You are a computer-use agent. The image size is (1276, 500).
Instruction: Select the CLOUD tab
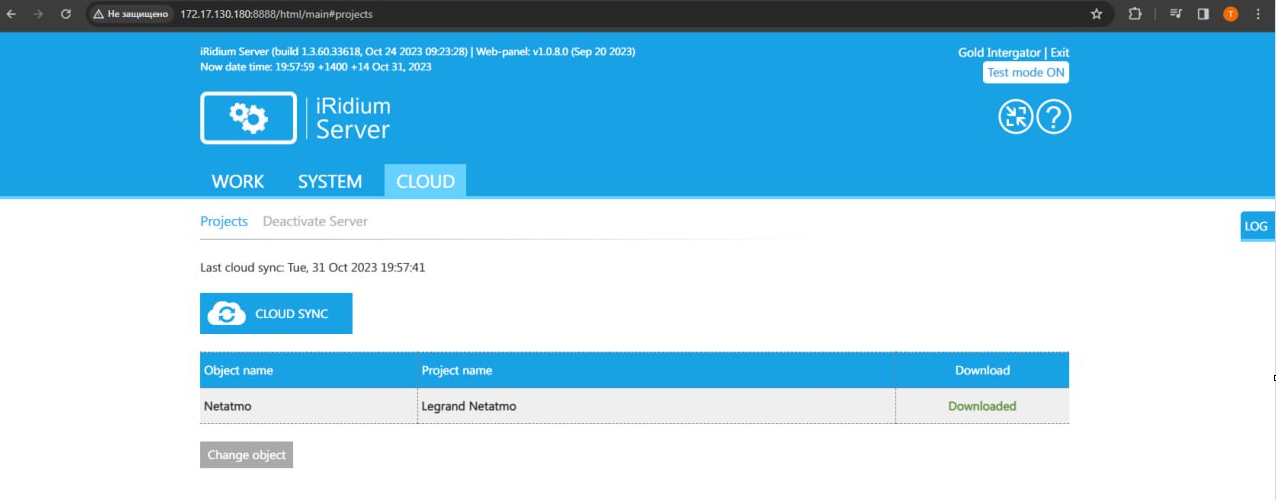tap(425, 181)
